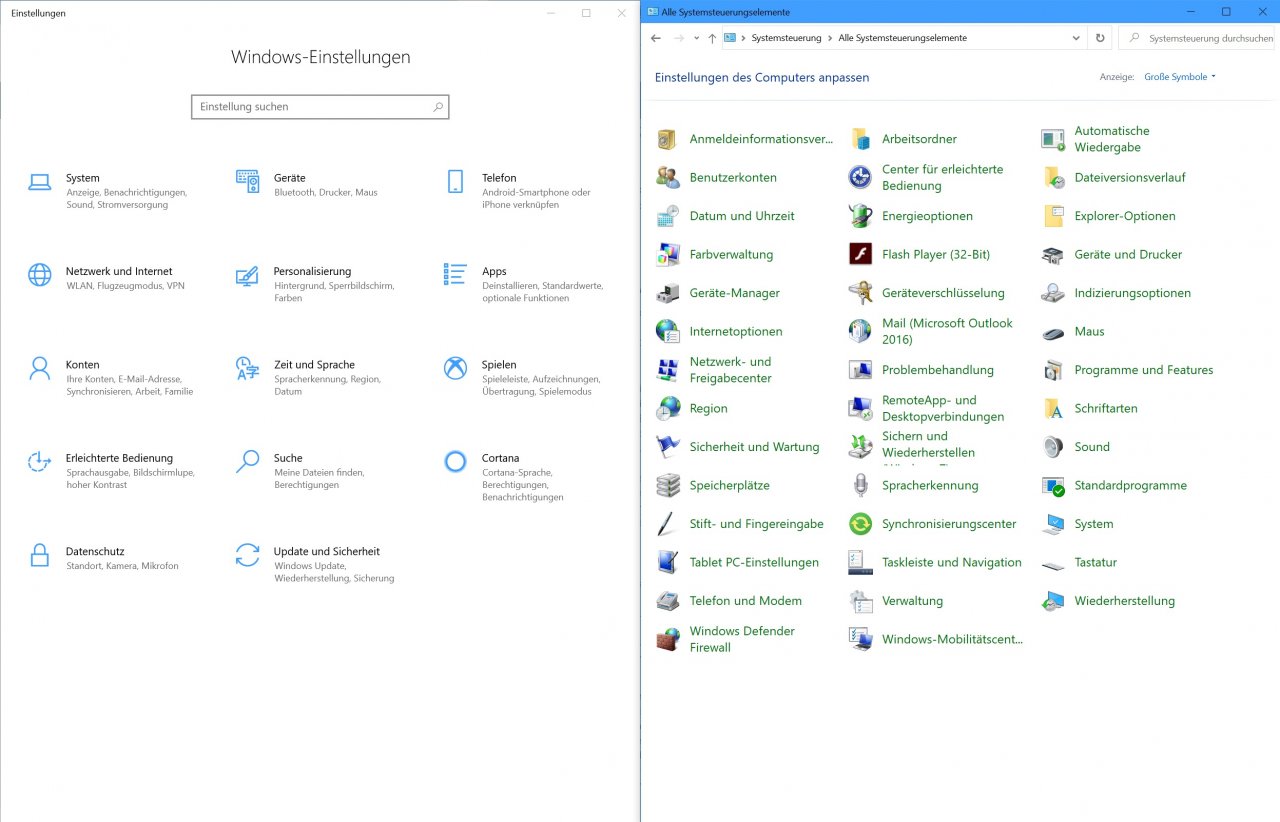Open Cortana circle icon
The width and height of the screenshot is (1280, 822).
(455, 461)
